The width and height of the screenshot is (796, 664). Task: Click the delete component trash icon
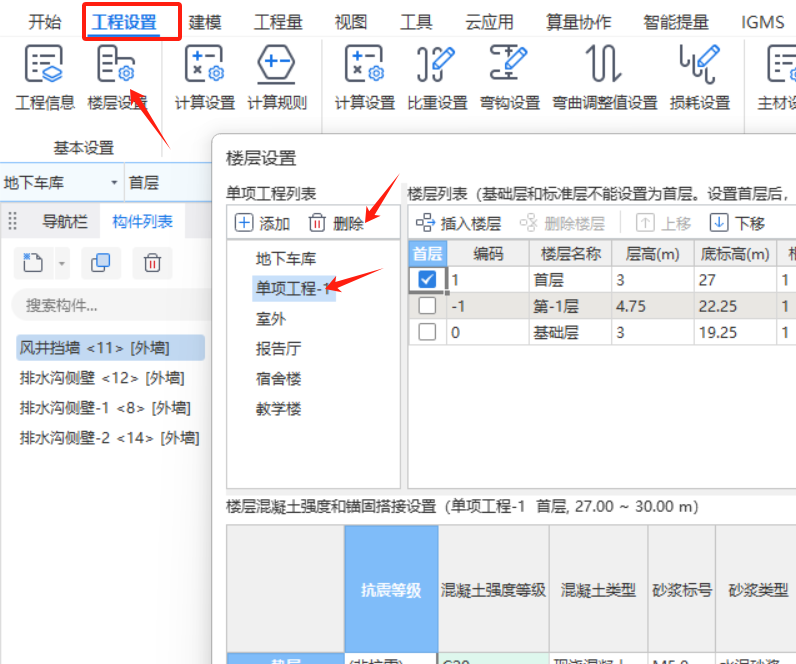point(152,263)
